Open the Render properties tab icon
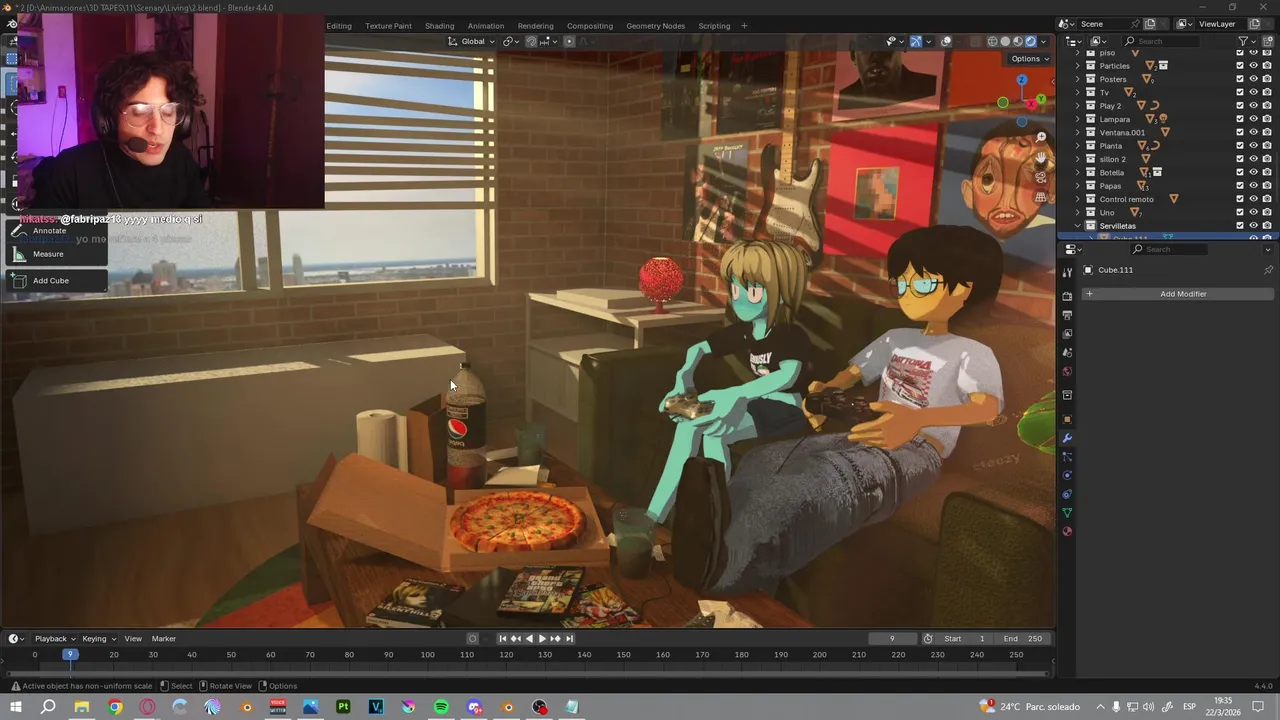 pos(1067,296)
